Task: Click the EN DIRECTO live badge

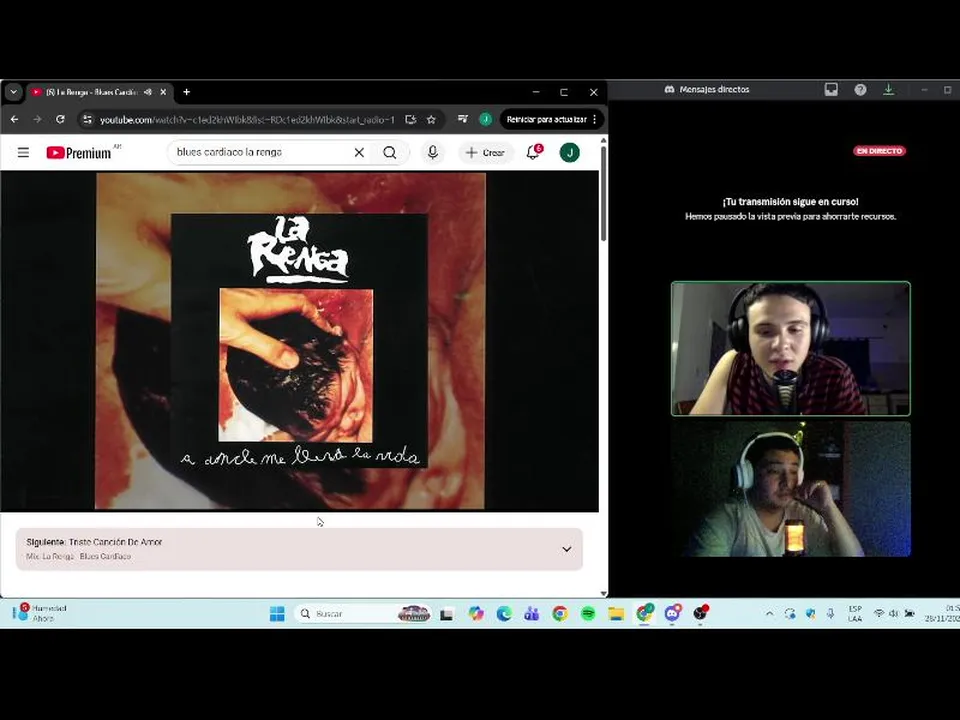Action: pyautogui.click(x=879, y=151)
